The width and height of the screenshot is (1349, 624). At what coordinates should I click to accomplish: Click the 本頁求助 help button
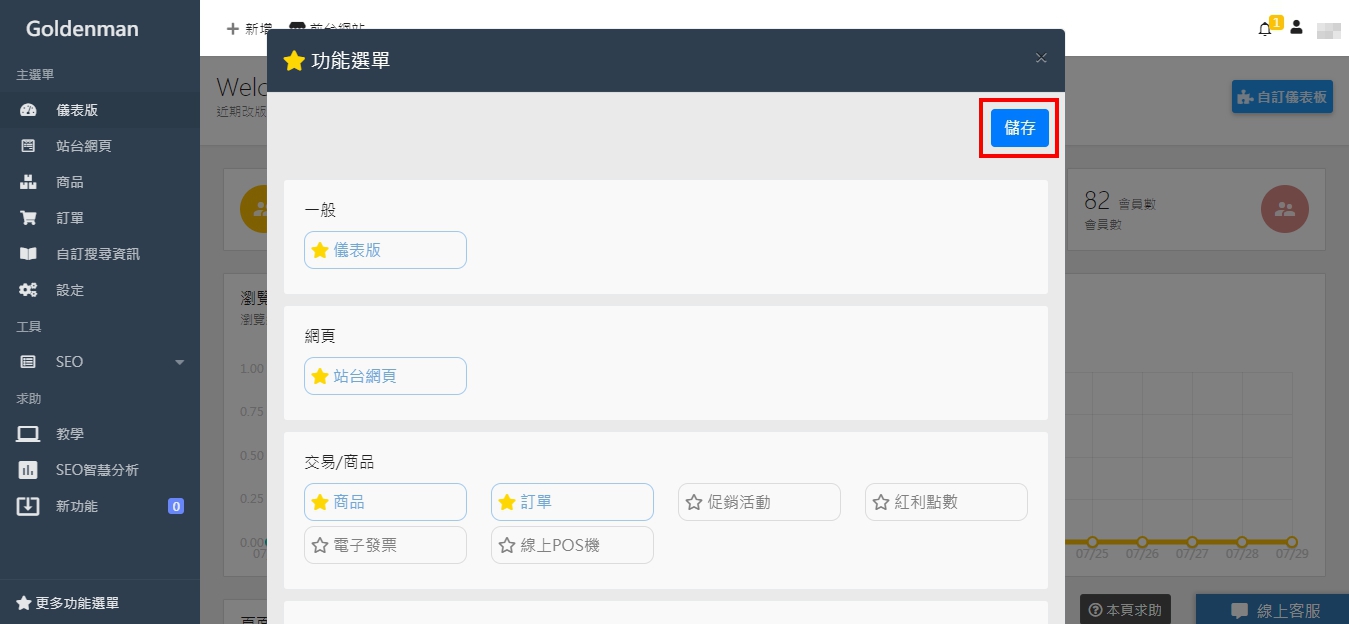[x=1125, y=610]
